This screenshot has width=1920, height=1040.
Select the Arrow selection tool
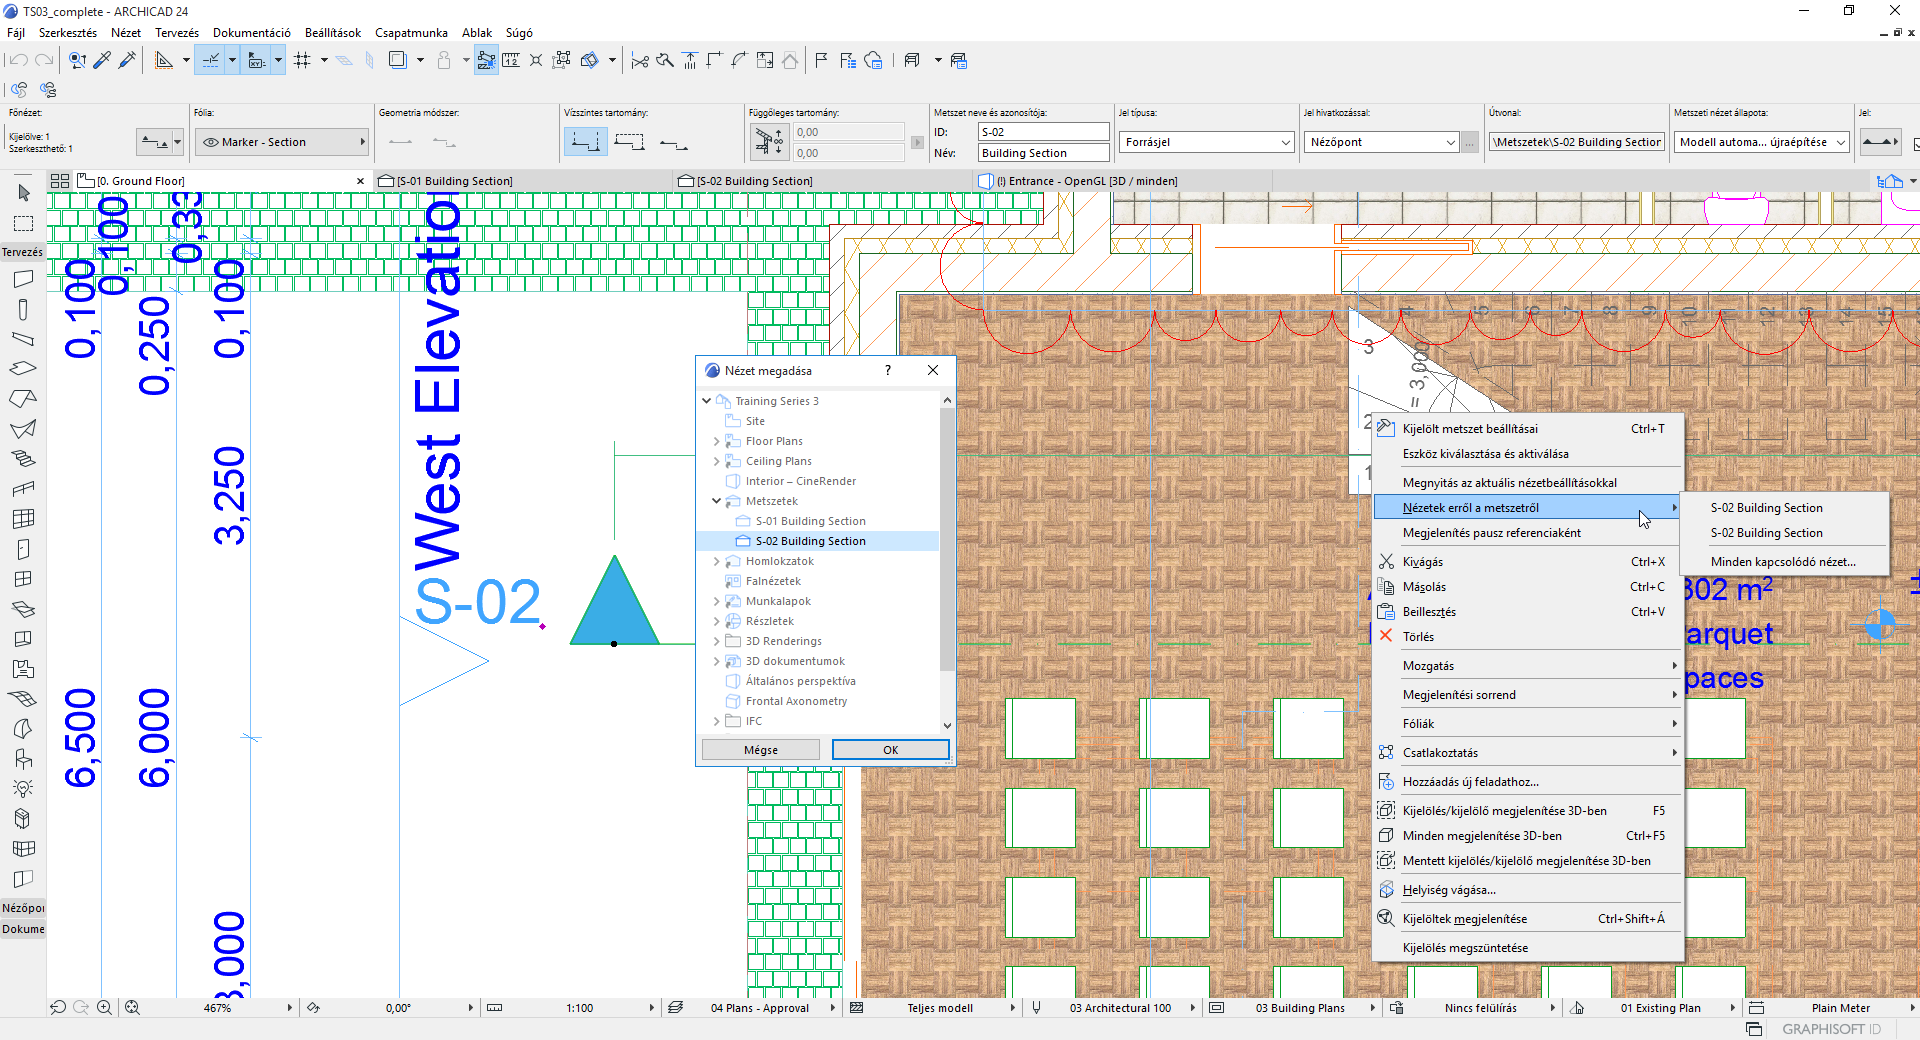[22, 194]
